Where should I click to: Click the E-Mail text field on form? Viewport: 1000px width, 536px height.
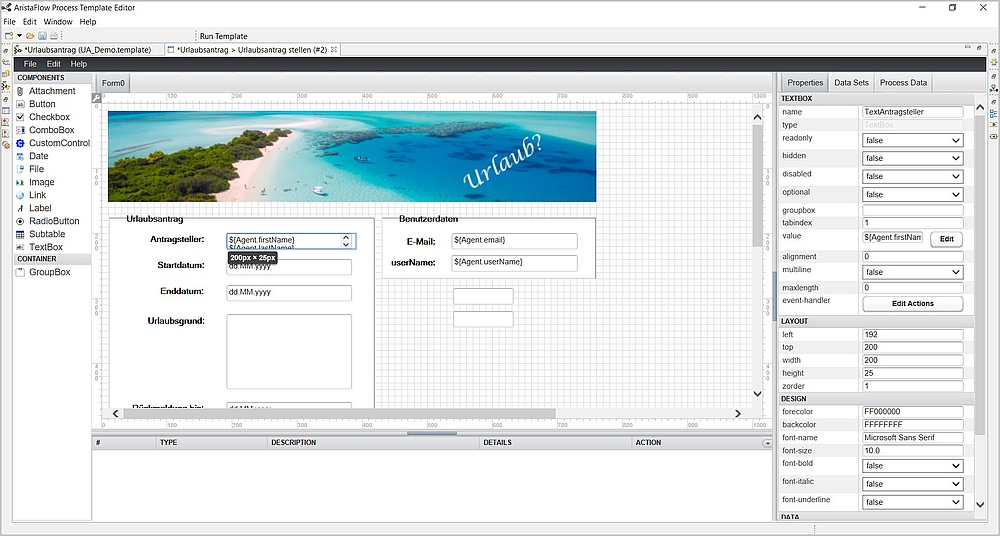(x=514, y=241)
